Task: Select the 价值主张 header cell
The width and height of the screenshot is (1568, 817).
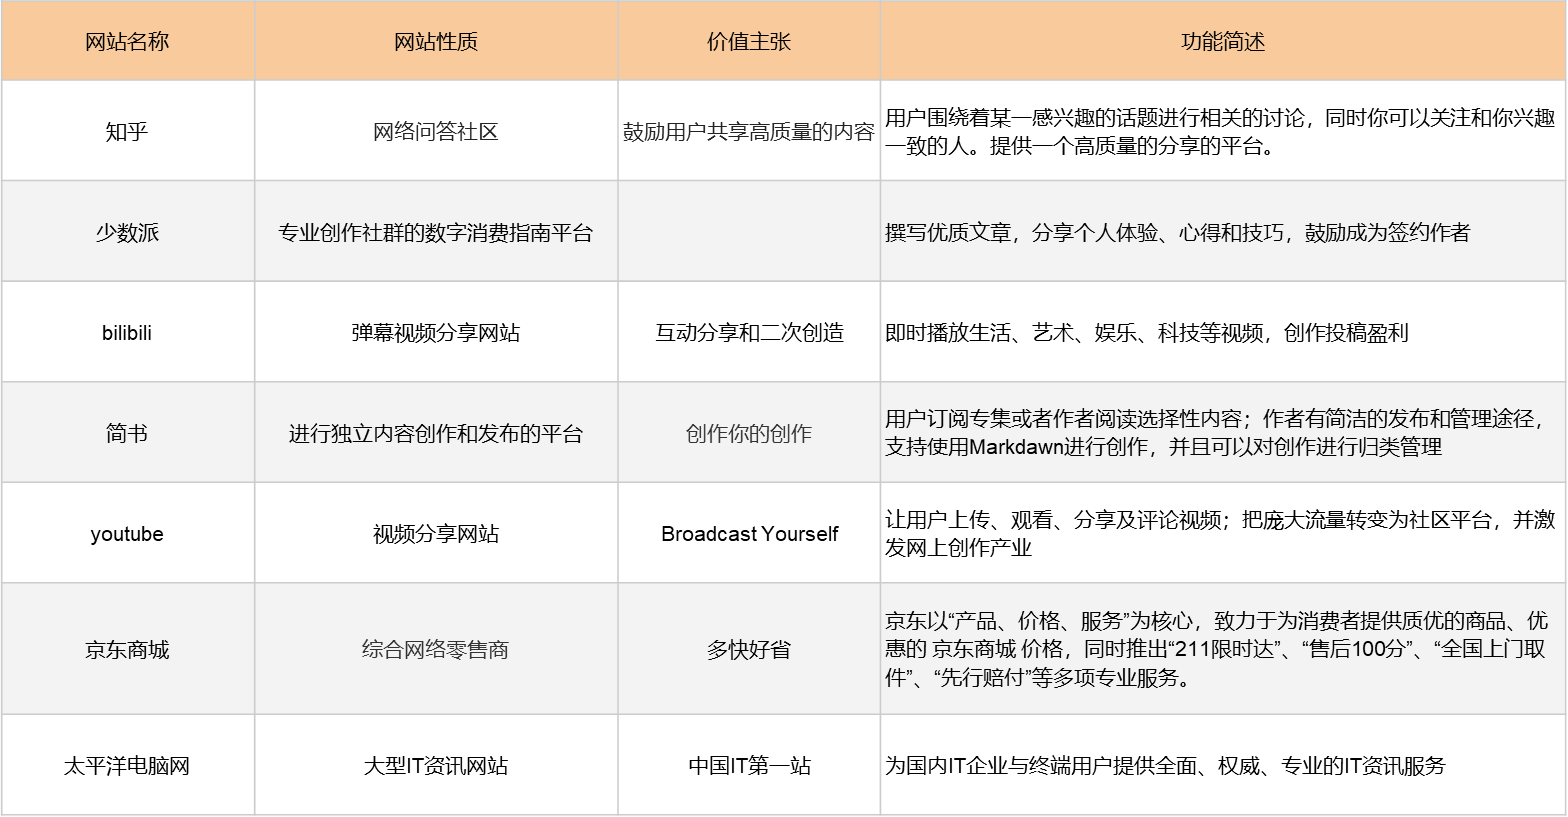Action: 749,41
